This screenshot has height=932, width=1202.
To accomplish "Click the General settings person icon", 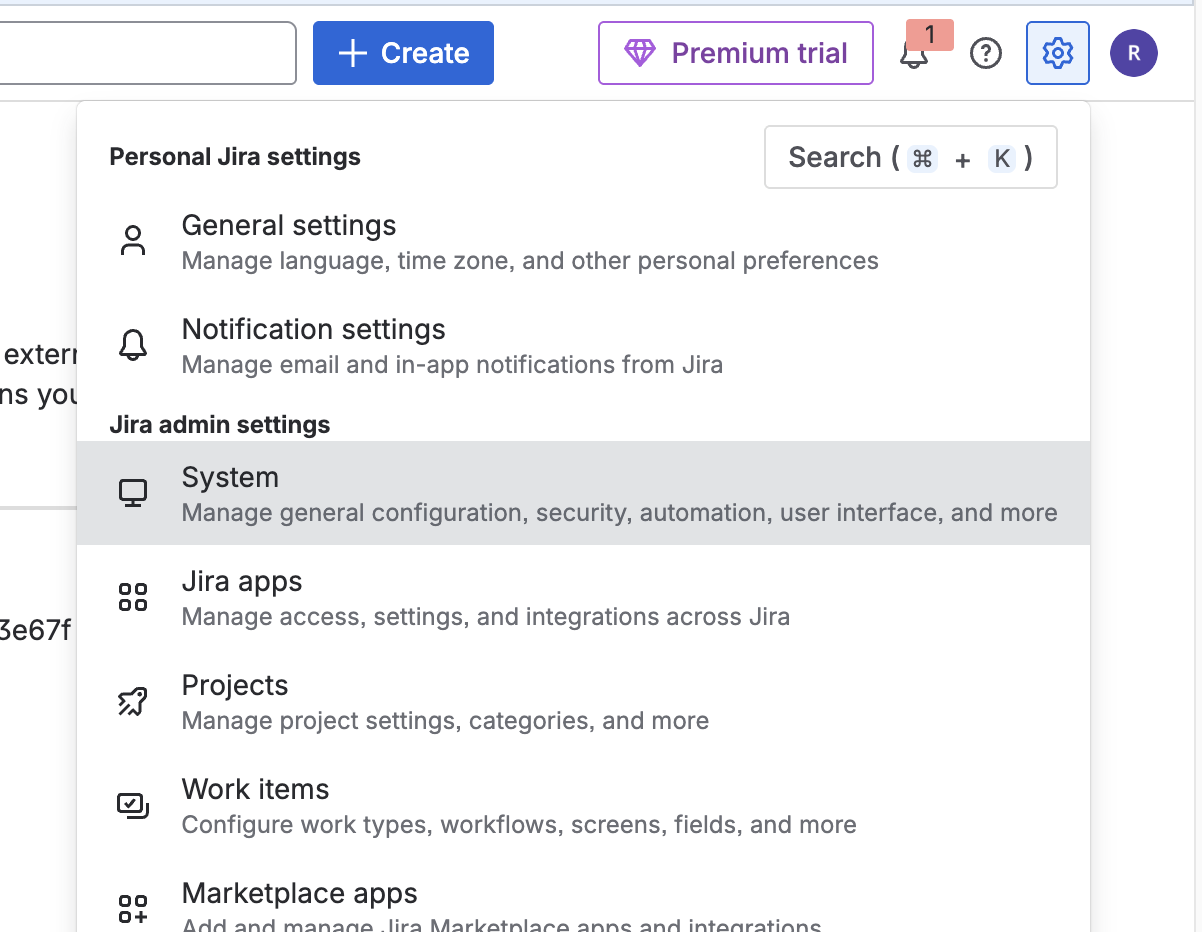I will point(133,242).
